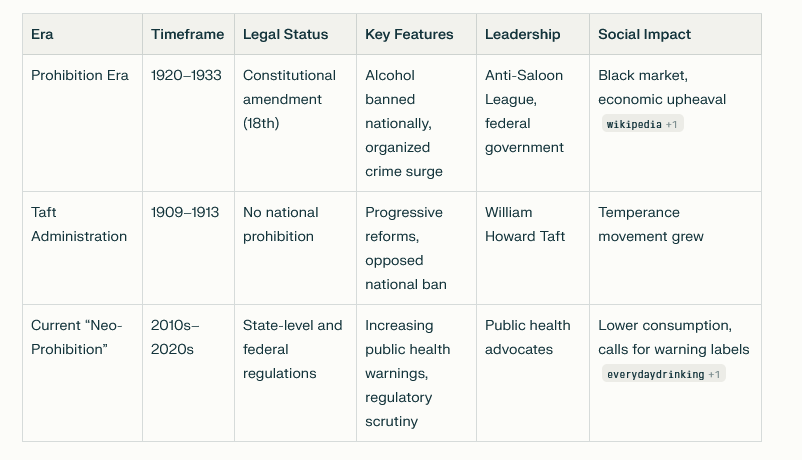Click the Legal Status header cell
This screenshot has width=802, height=460.
point(295,34)
